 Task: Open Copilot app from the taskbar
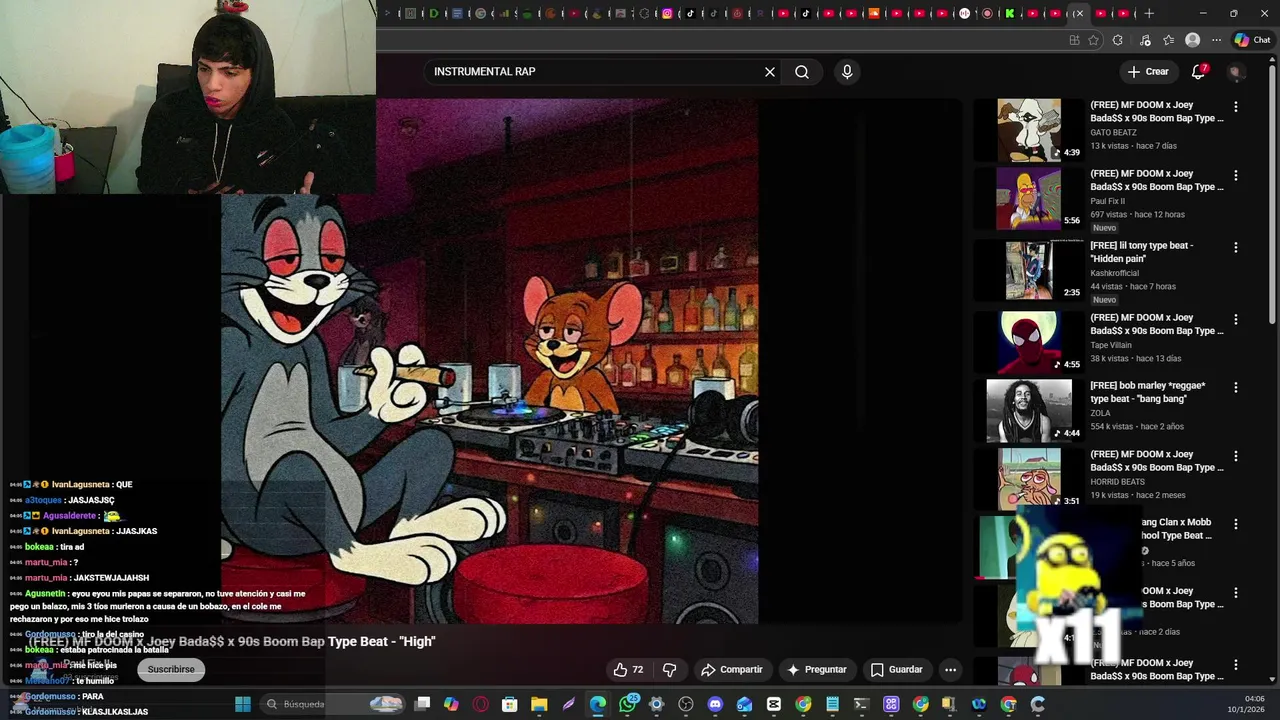(x=451, y=704)
